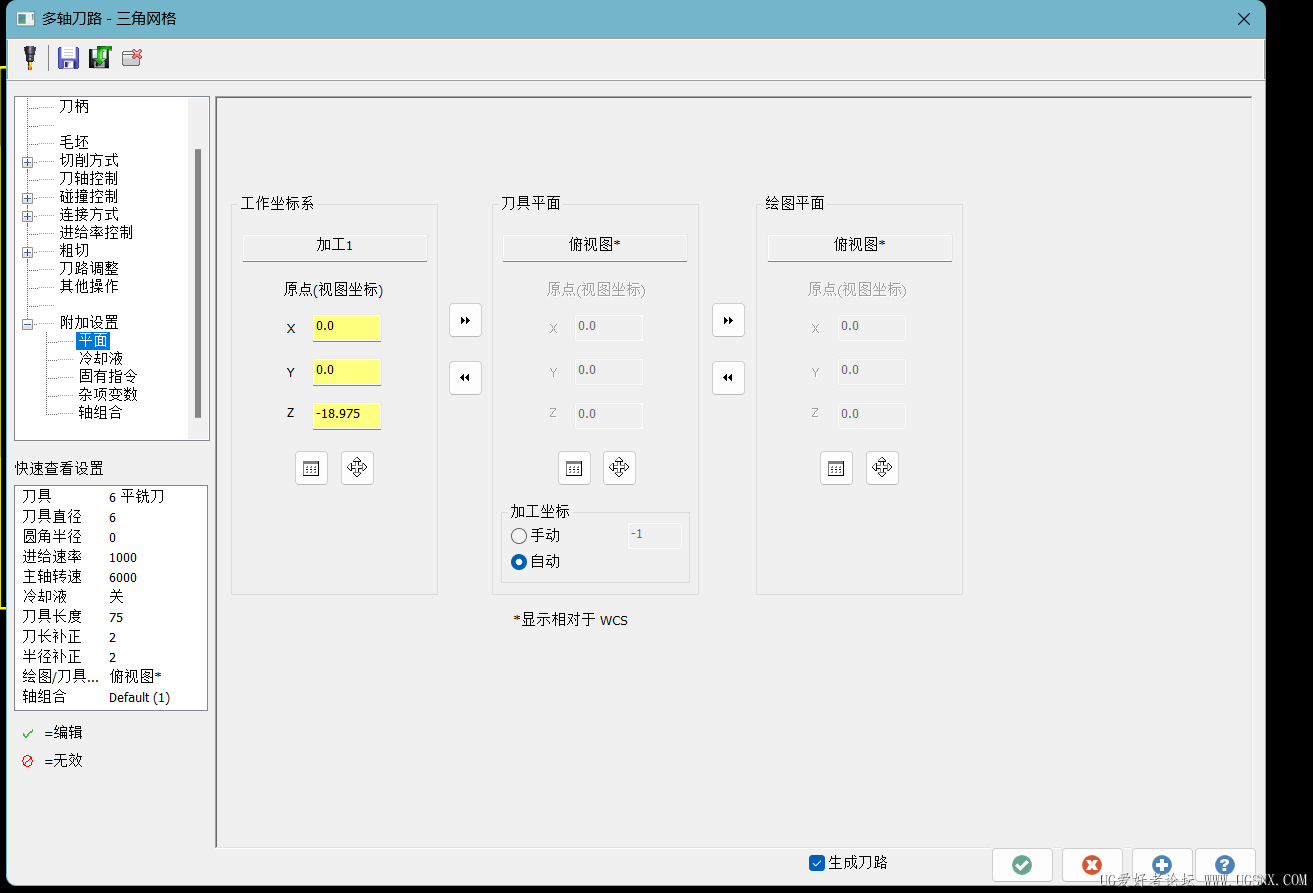Open plane selection list under 刀具平面
Screen dimensions: 1313x893
(x=574, y=468)
